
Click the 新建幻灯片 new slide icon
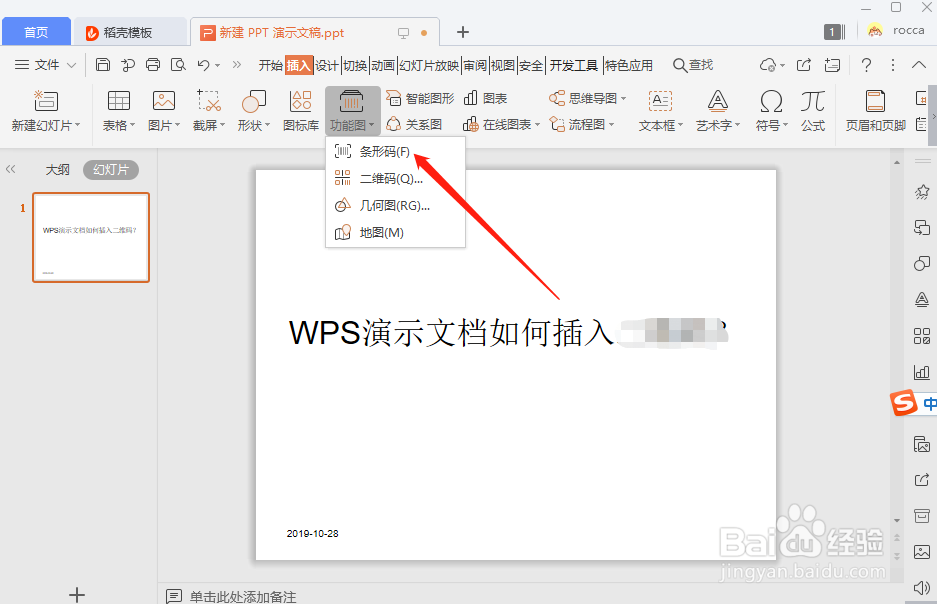[x=46, y=101]
